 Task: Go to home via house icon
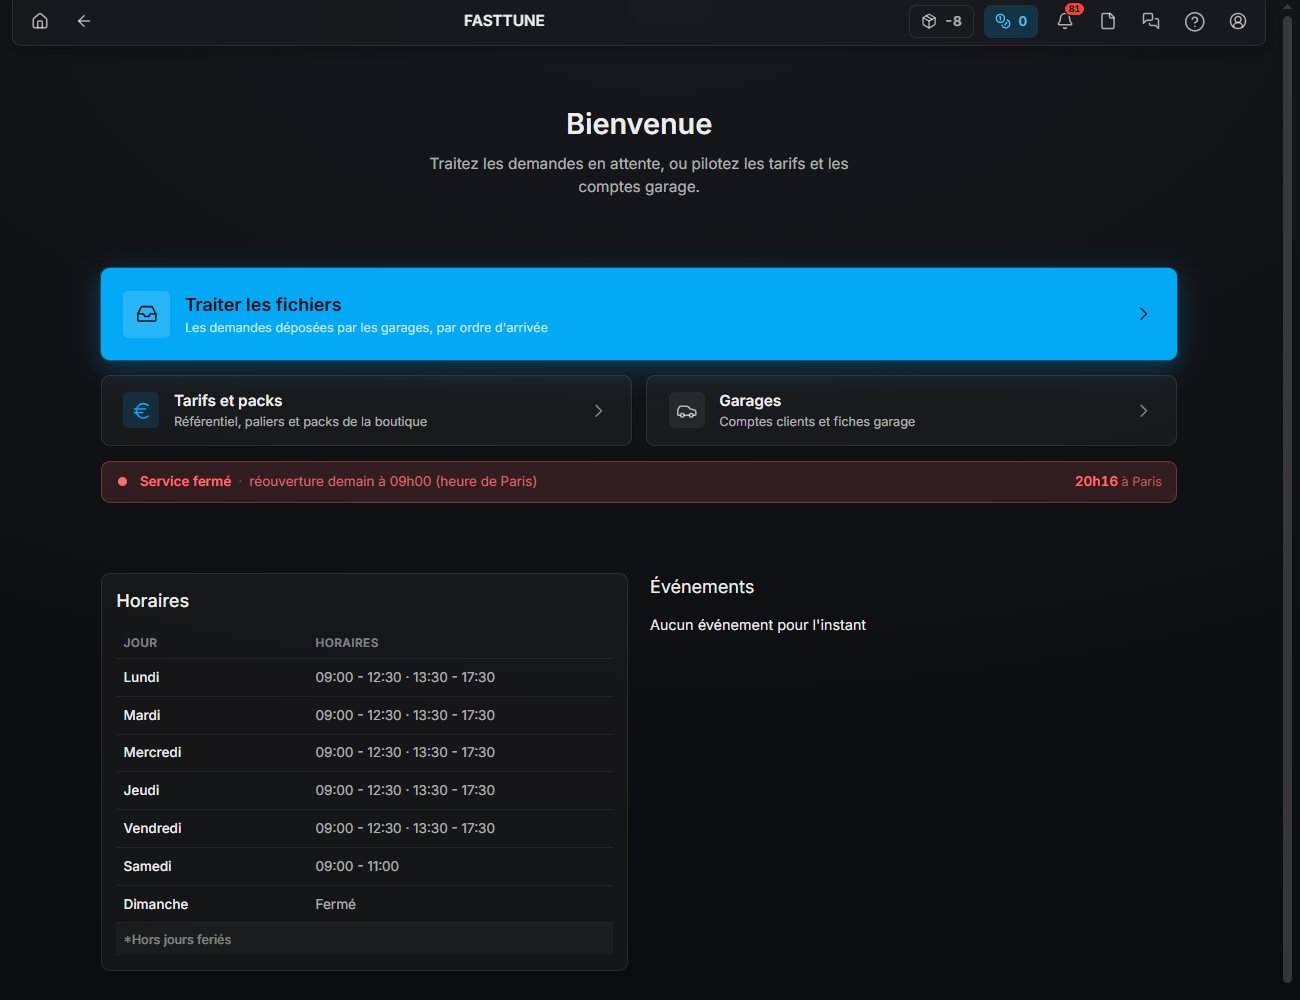pos(40,21)
